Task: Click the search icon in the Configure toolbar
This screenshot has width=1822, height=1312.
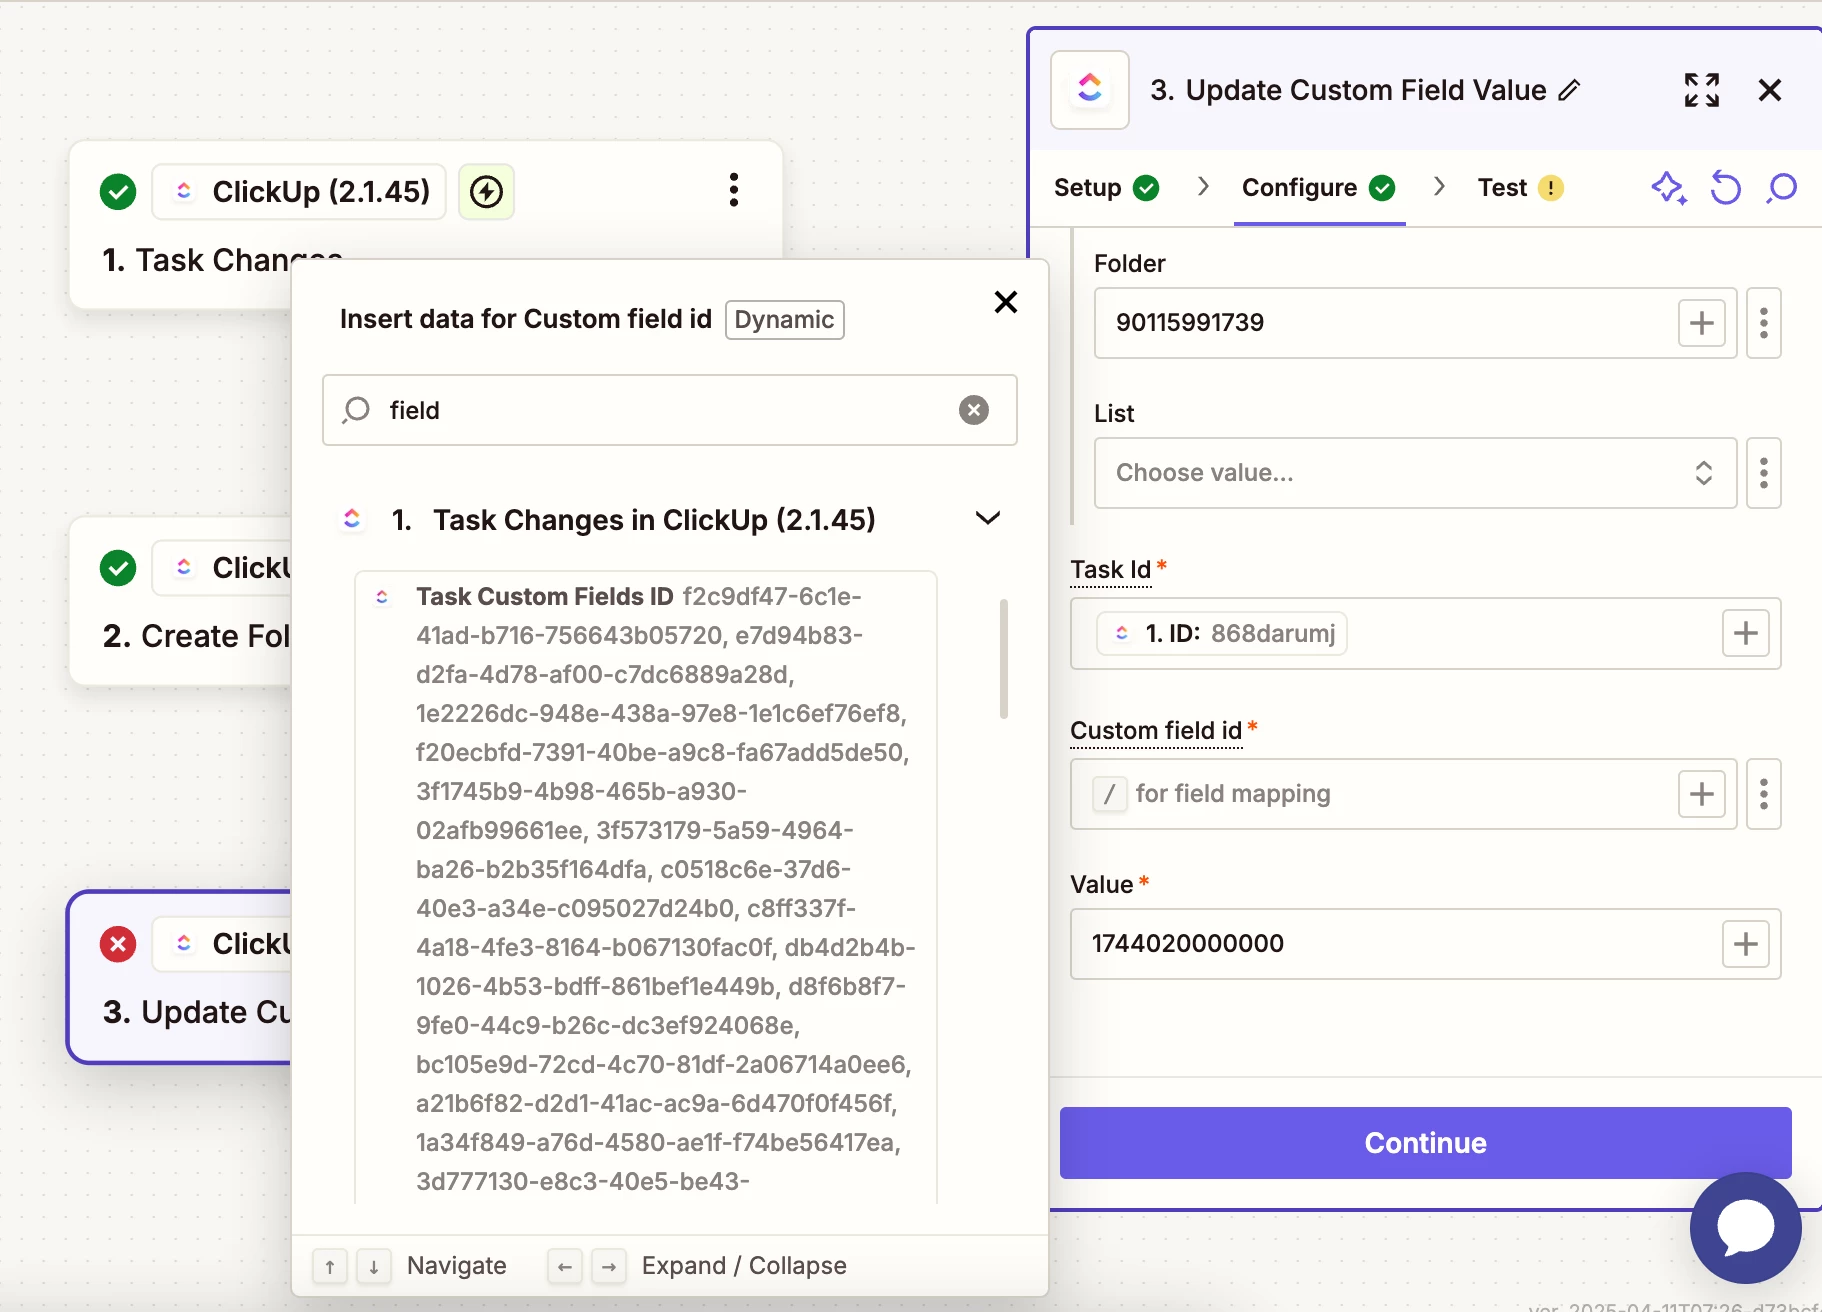Action: tap(1781, 188)
